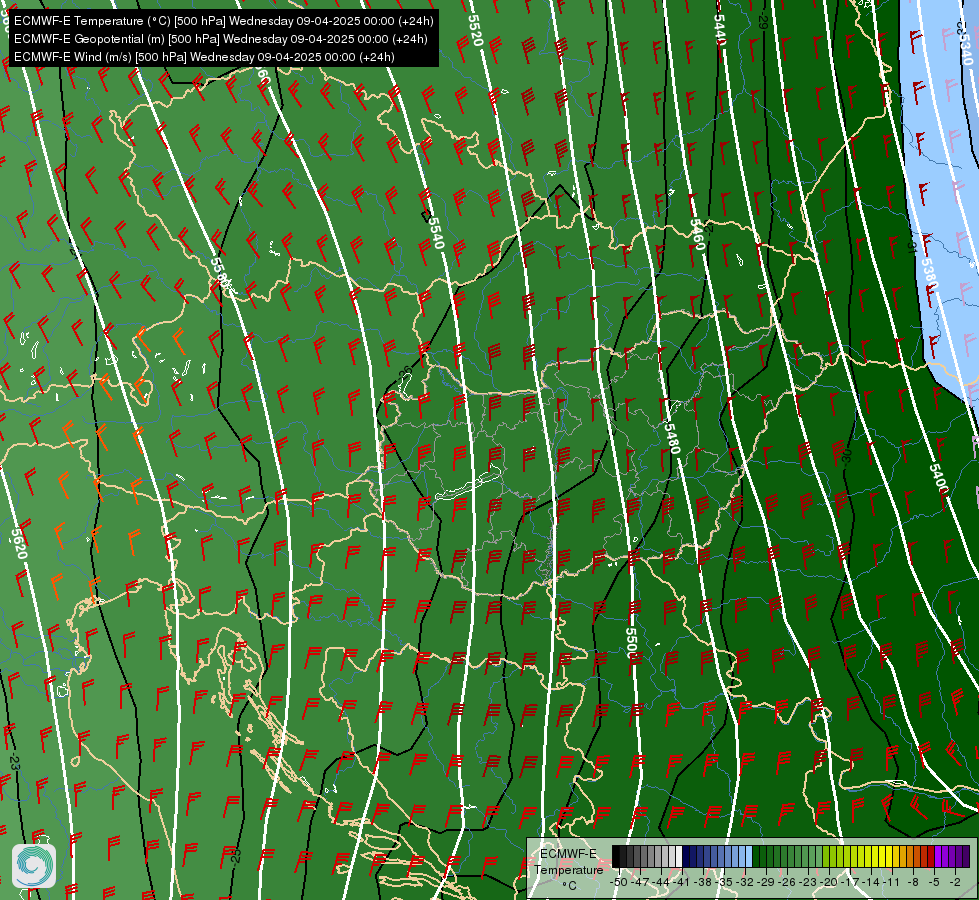Click the ECMWF-E Temperature °C legend title

(569, 869)
